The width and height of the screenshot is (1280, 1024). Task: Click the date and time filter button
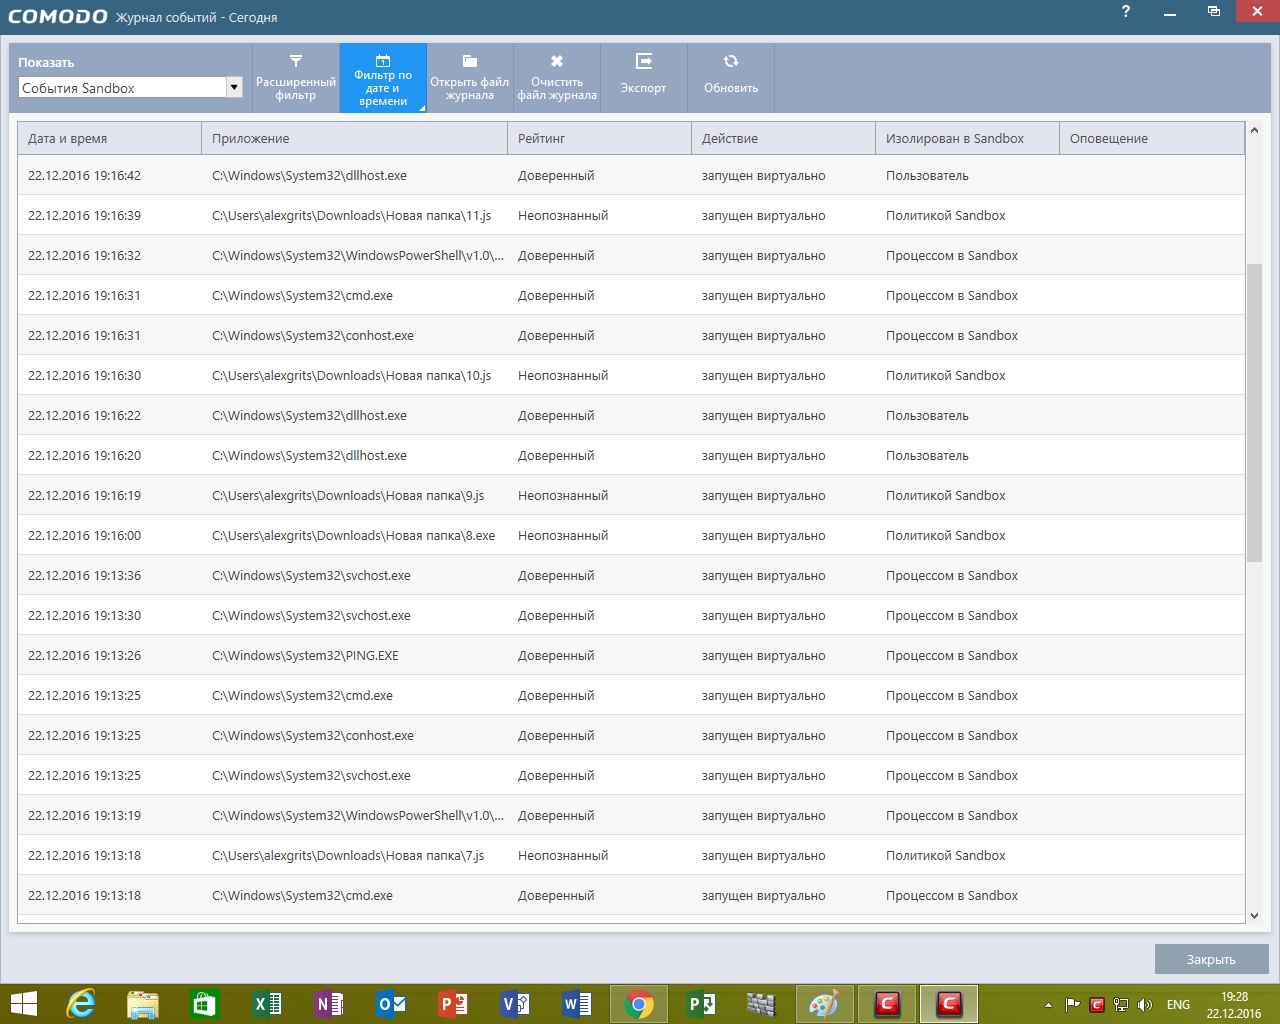(383, 78)
